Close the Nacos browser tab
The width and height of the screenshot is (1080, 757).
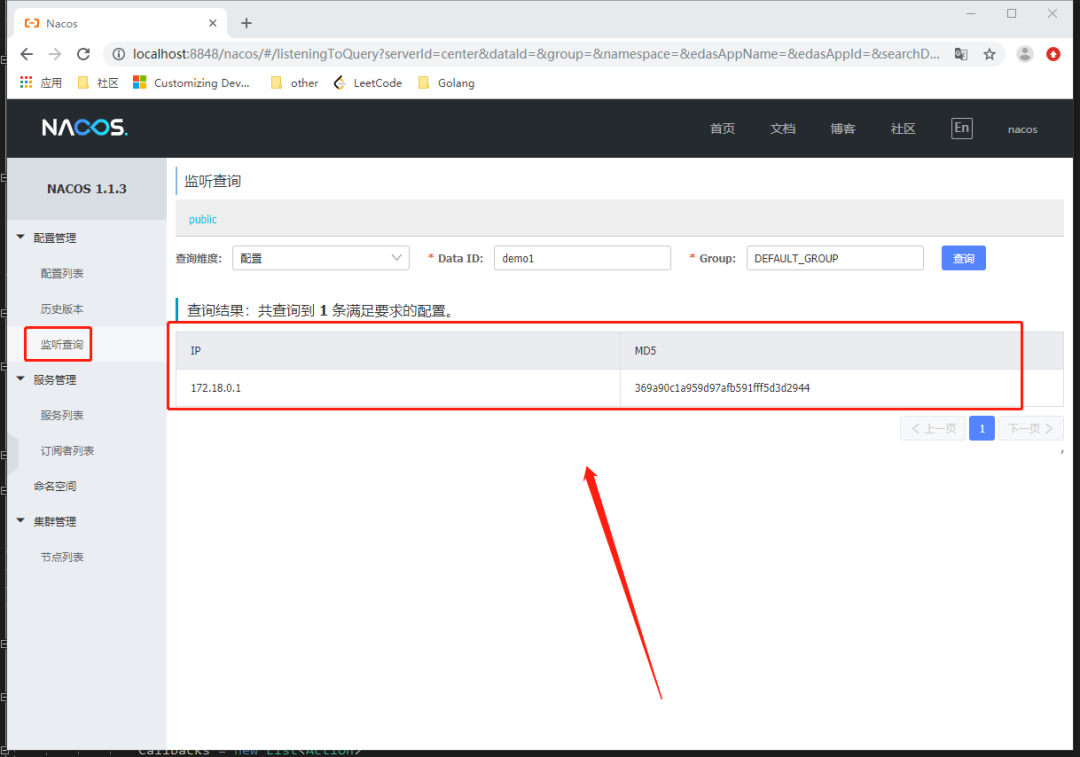tap(213, 23)
